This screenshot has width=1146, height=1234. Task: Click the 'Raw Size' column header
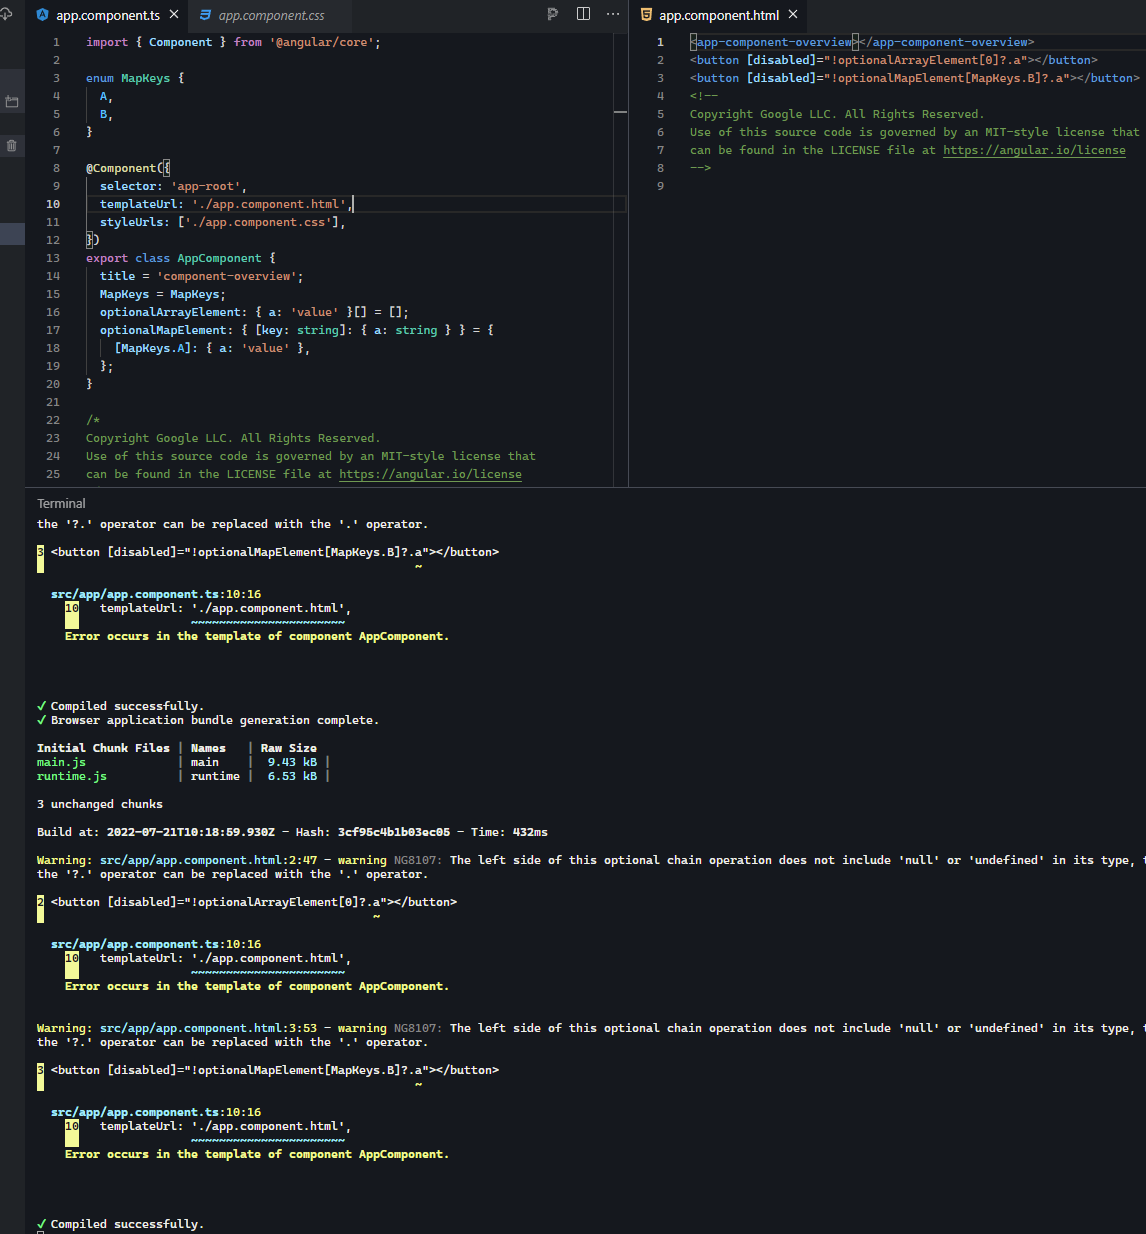coord(289,748)
